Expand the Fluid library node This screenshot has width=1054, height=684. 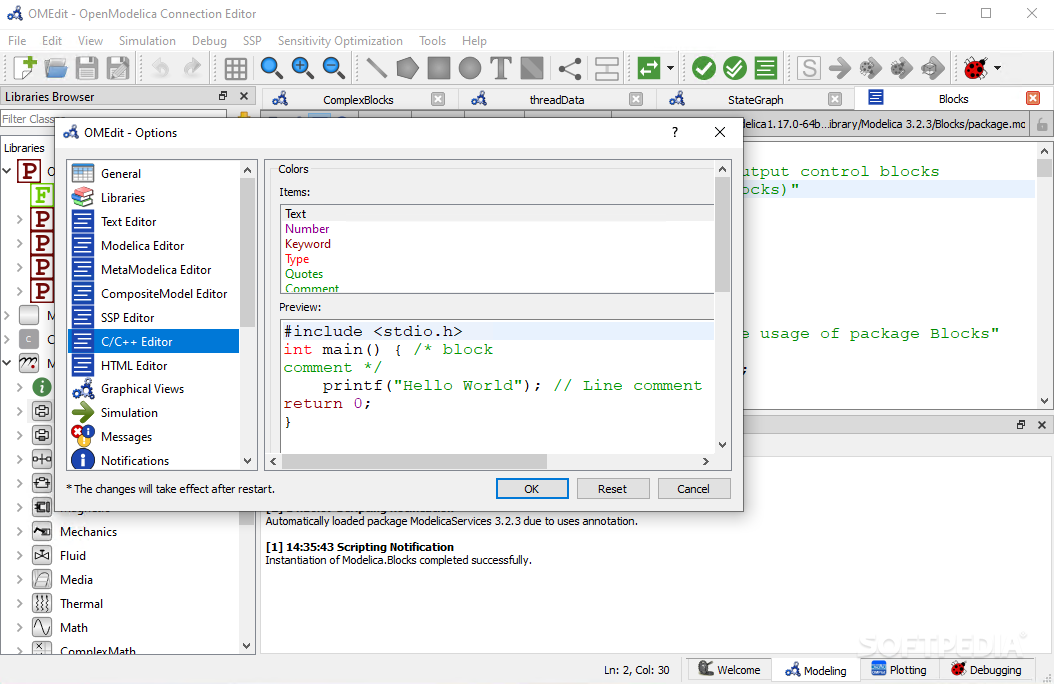pyautogui.click(x=19, y=556)
